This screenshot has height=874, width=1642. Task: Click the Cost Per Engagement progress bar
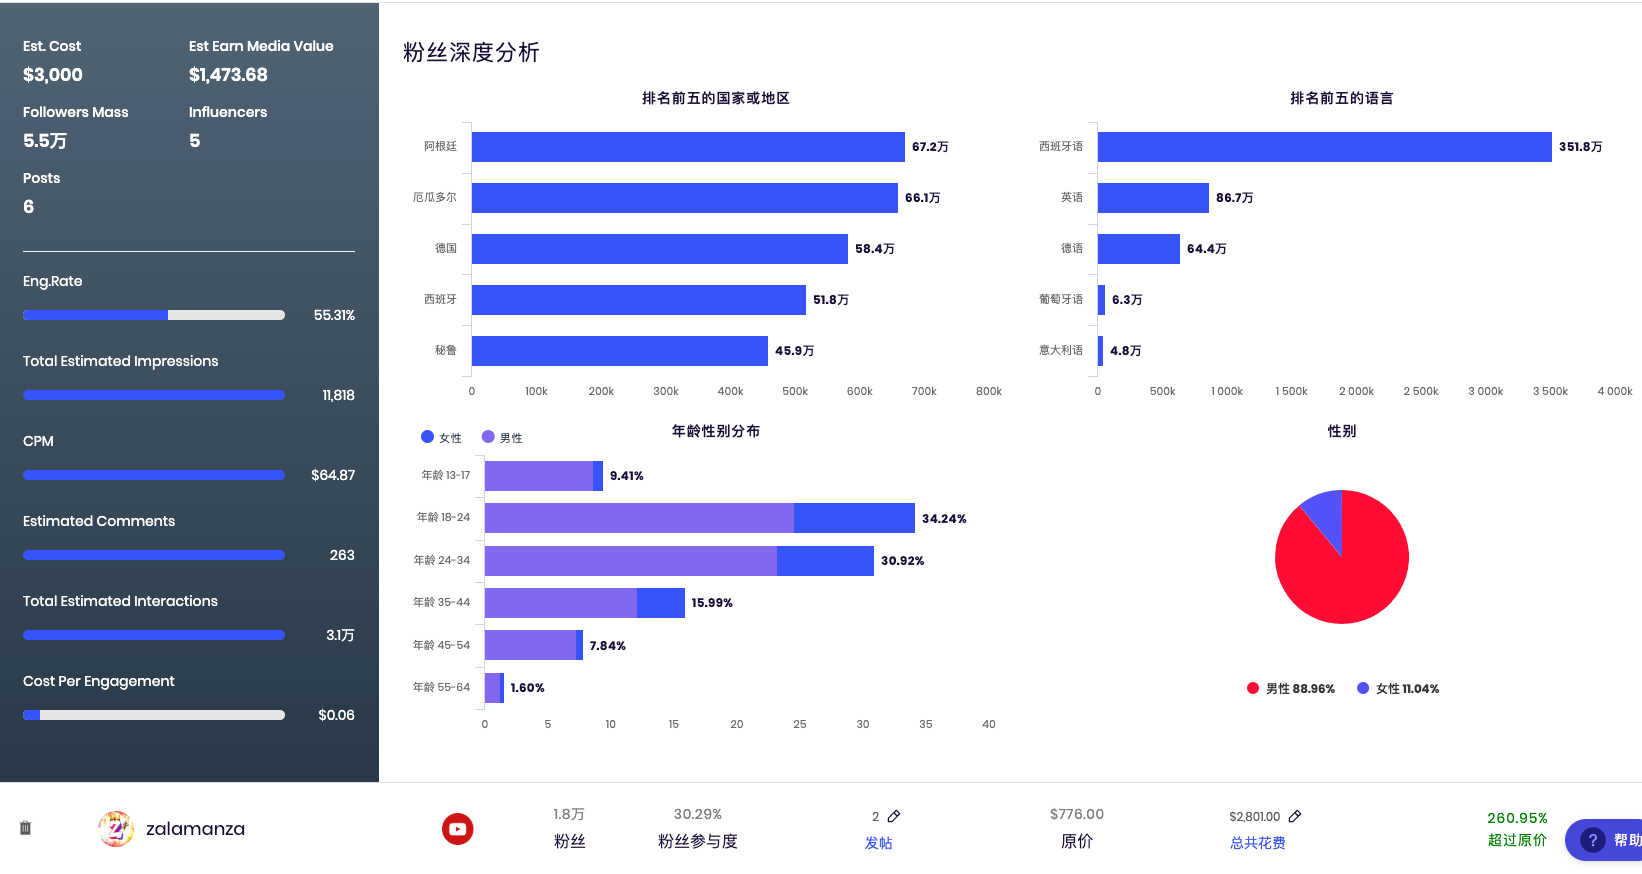(154, 715)
